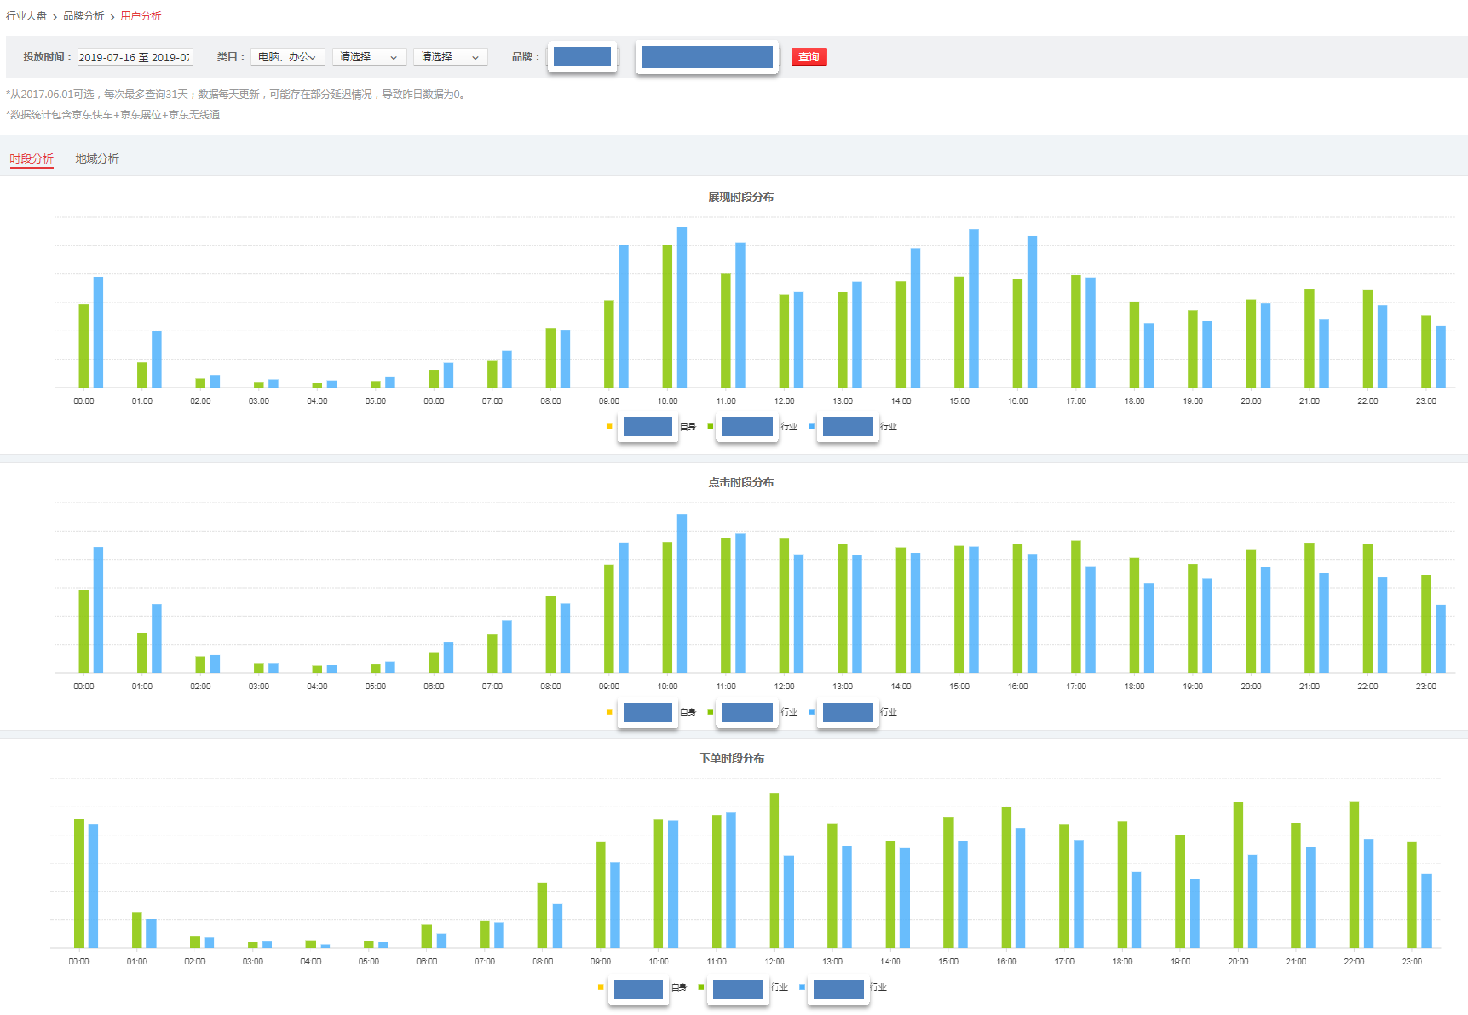
Task: Click blue color swatch in 下单时段分布 legend
Action: (x=802, y=987)
